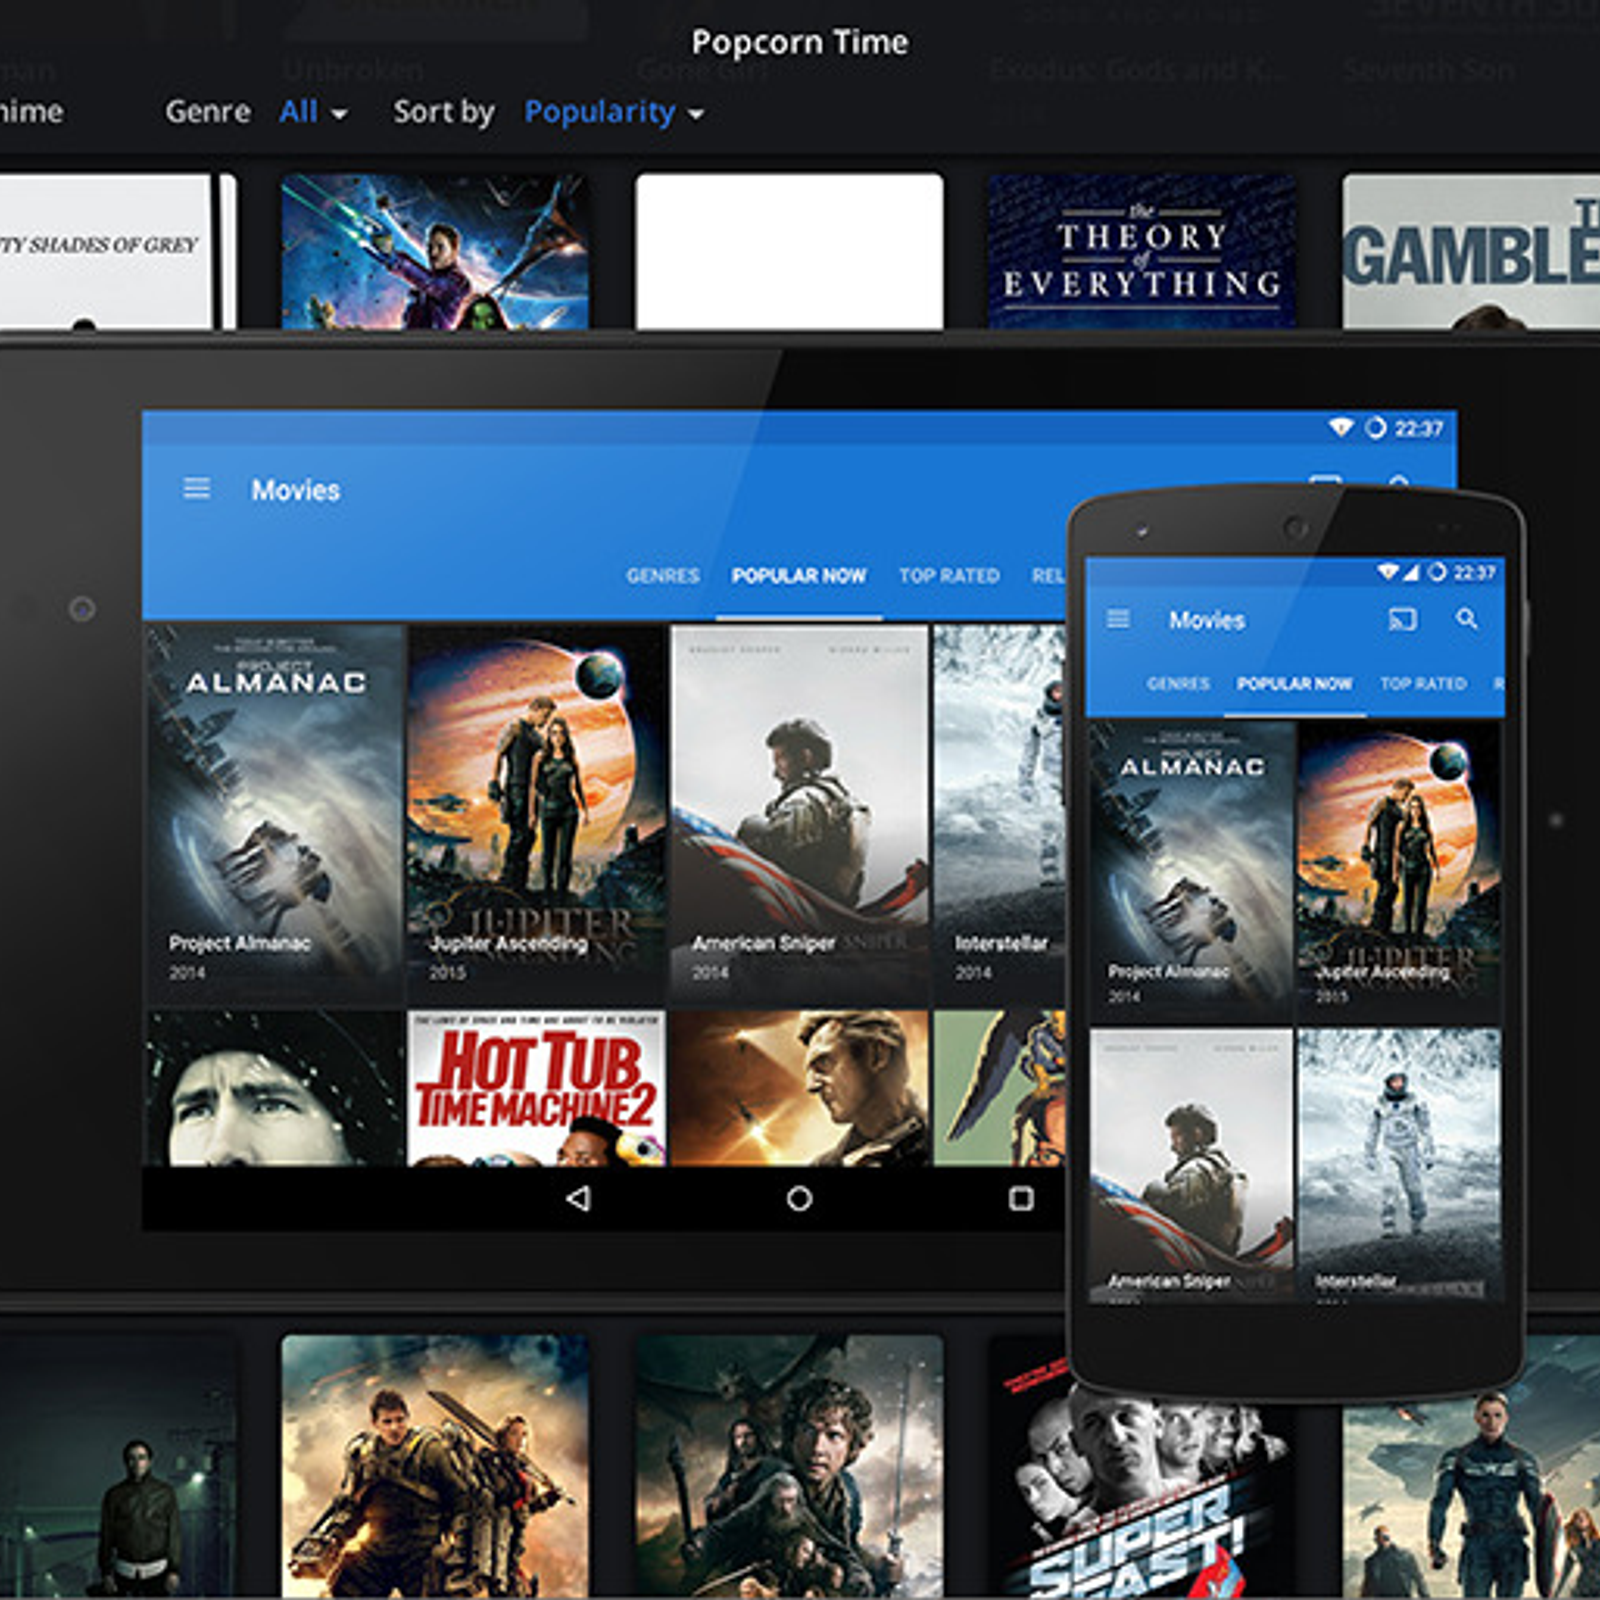Open Project Almanac poster on the tablet
The image size is (1600, 1600).
click(x=275, y=814)
